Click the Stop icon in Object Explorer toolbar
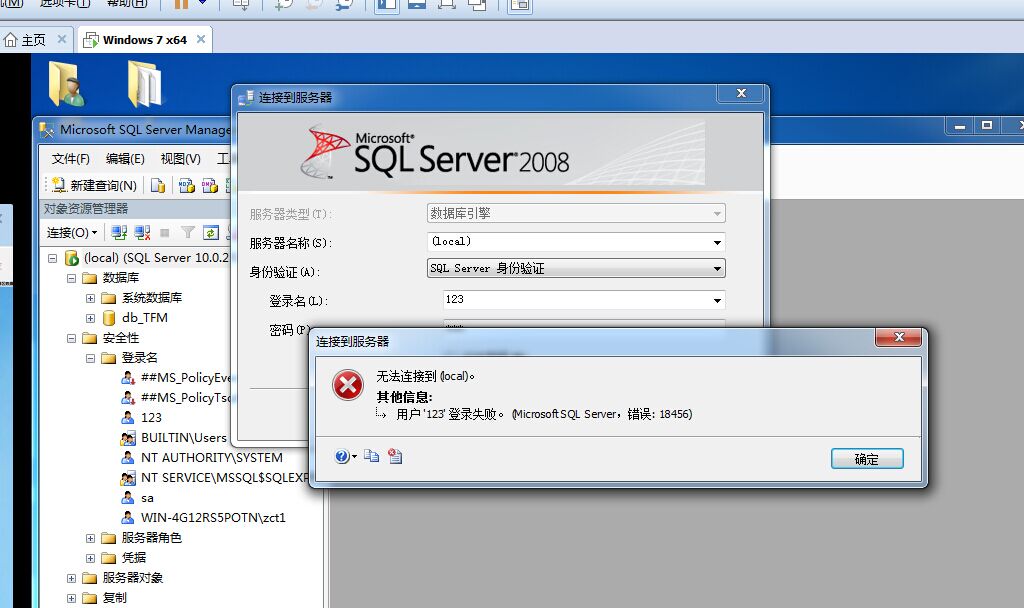 point(165,232)
